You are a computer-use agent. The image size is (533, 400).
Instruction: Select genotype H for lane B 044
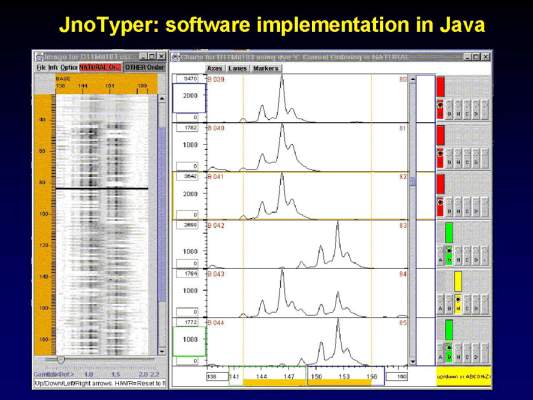(458, 353)
